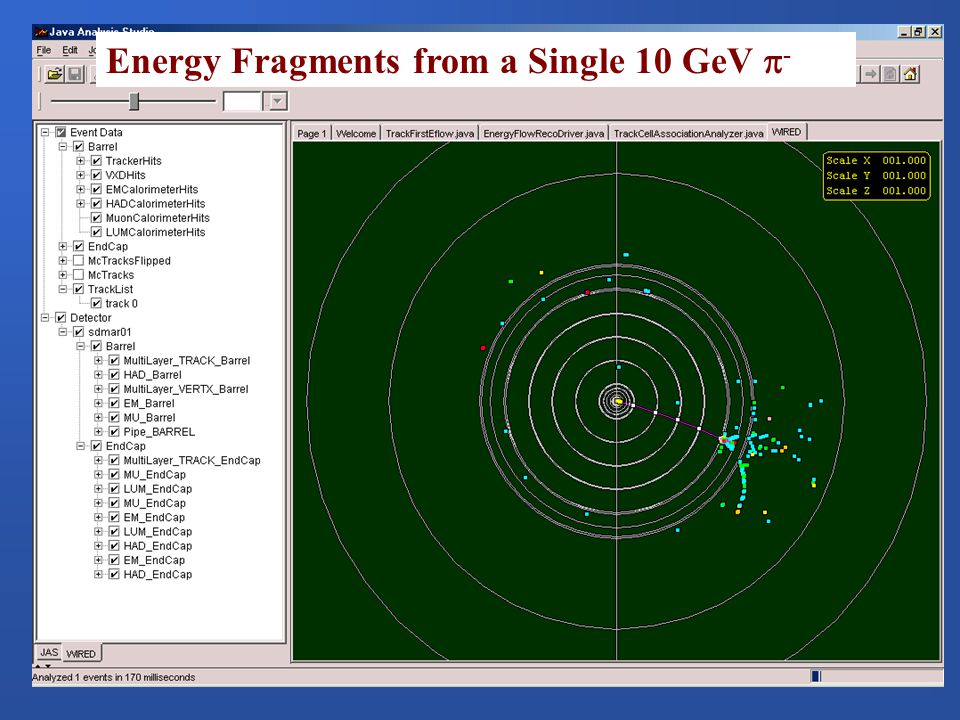This screenshot has height=720, width=960.
Task: Uncheck the Pipe_BARREL checkbox
Action: click(114, 432)
